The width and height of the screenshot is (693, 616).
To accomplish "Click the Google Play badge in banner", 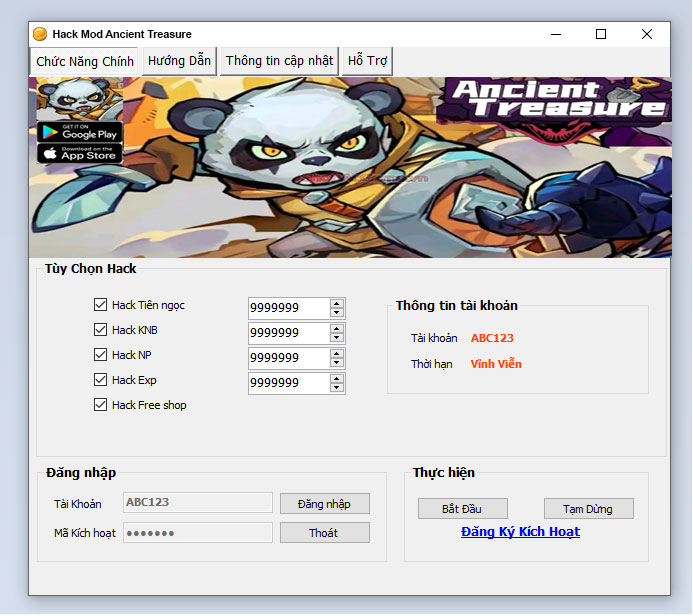I will (x=80, y=132).
